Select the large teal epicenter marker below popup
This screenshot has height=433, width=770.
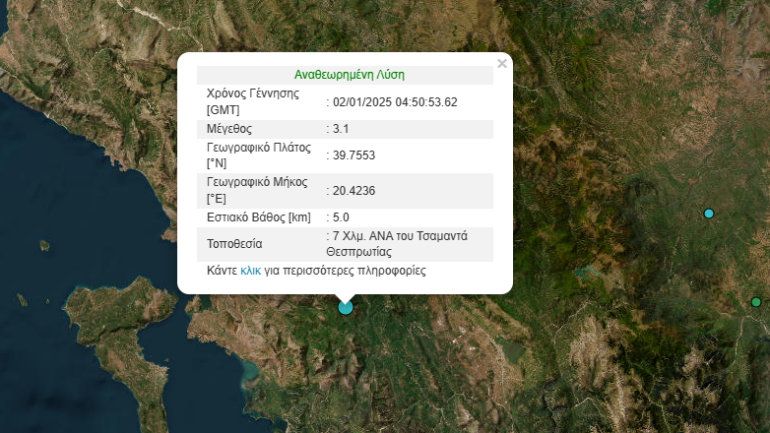pos(346,308)
